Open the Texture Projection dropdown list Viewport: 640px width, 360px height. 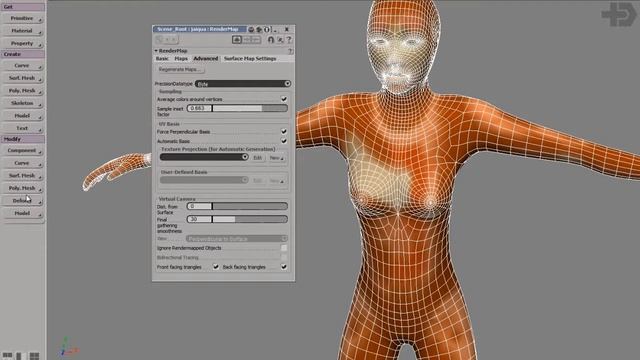click(204, 157)
